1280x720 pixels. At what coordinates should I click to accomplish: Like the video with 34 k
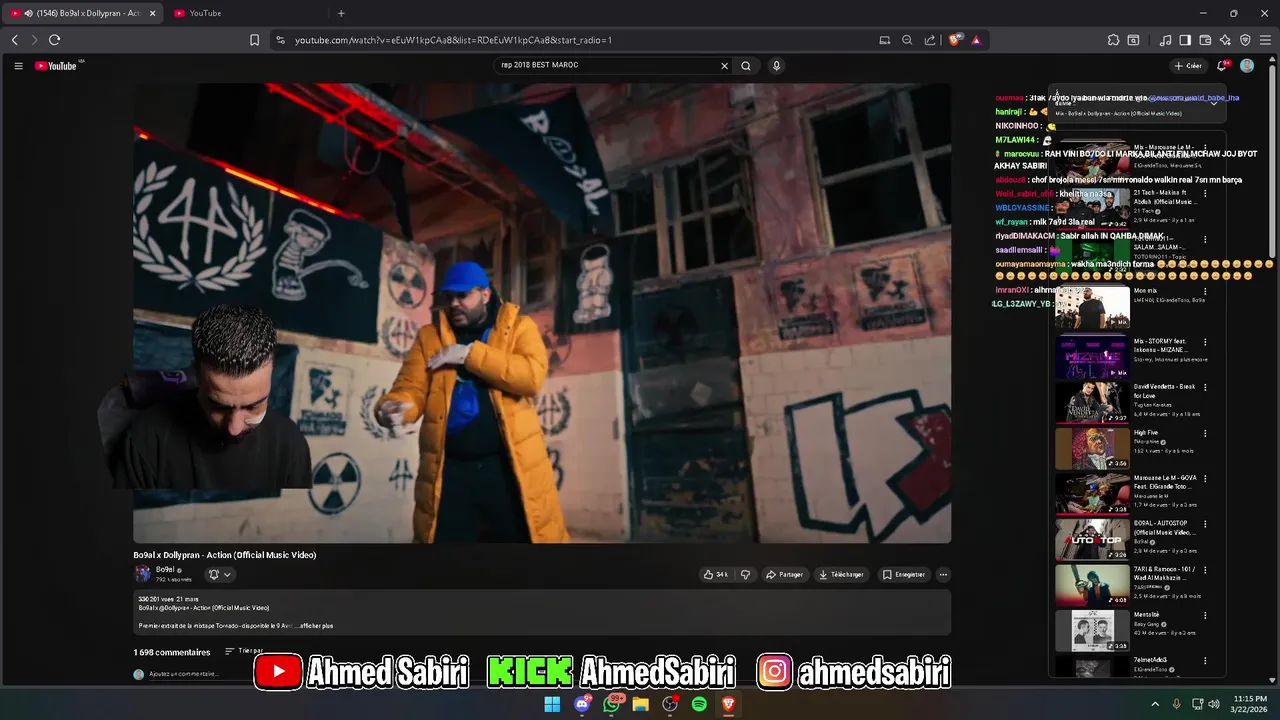[x=716, y=574]
